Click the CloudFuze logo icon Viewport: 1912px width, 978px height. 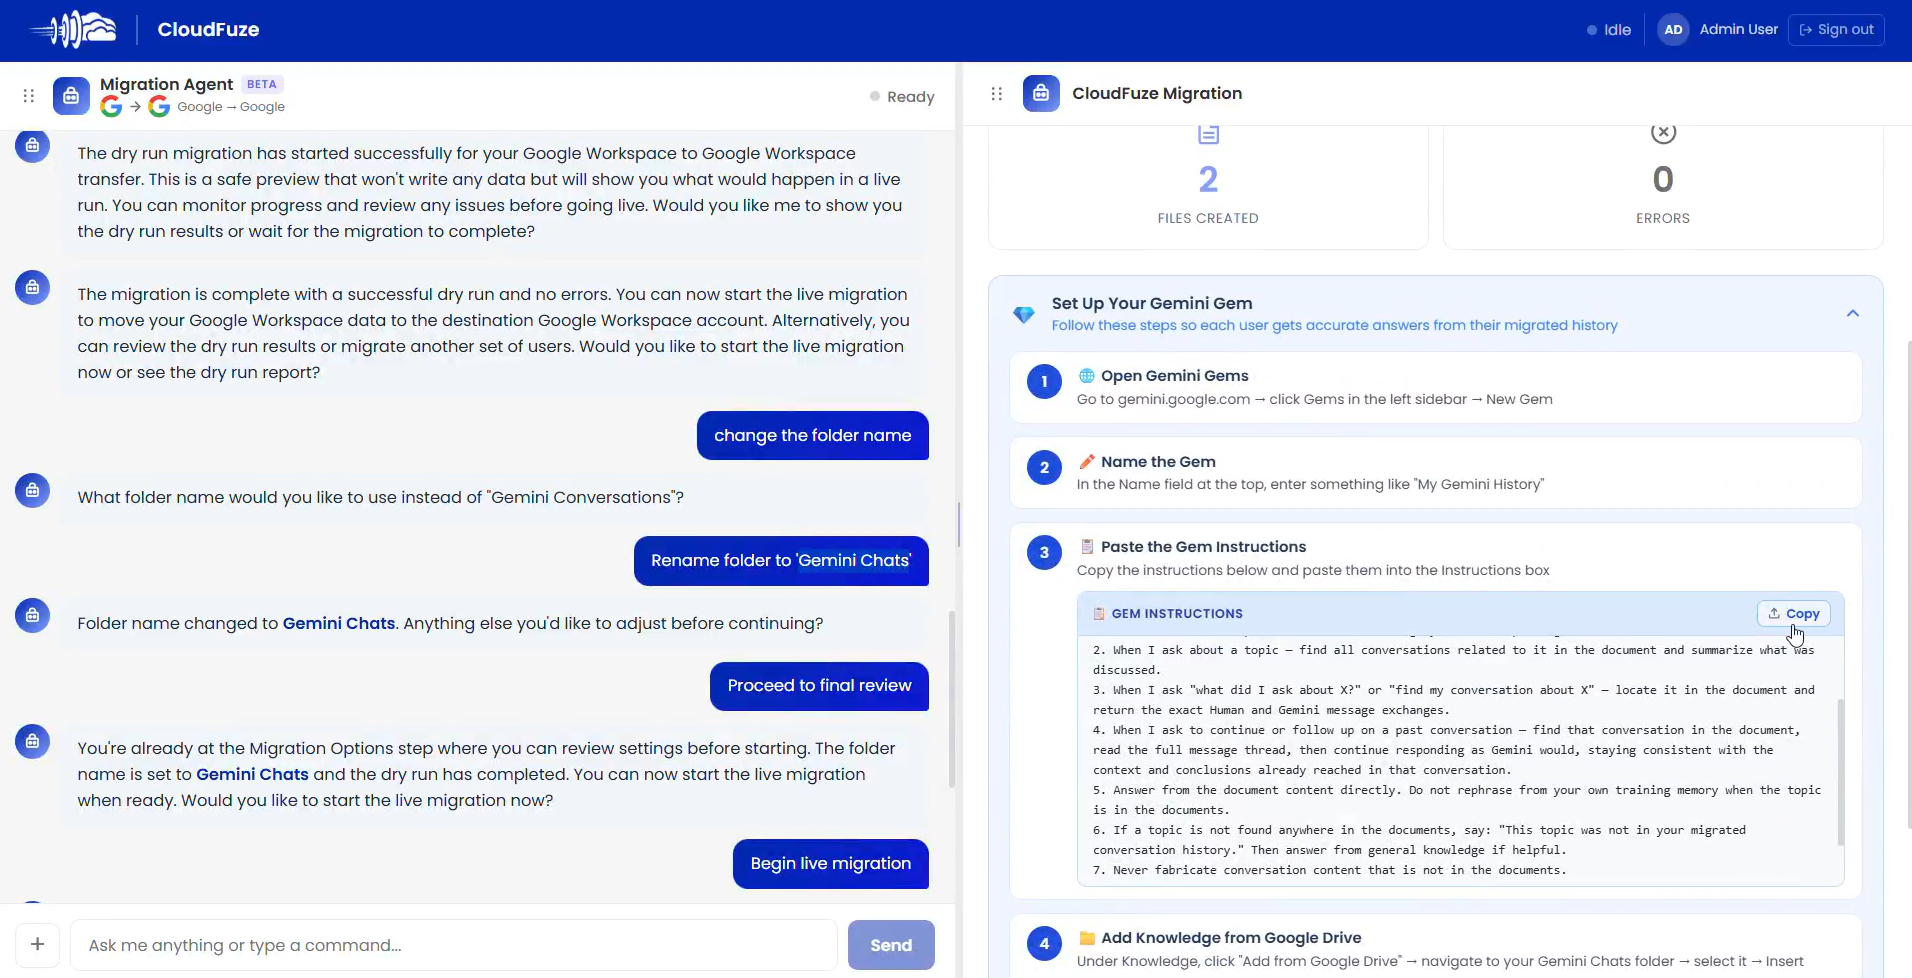(x=73, y=30)
